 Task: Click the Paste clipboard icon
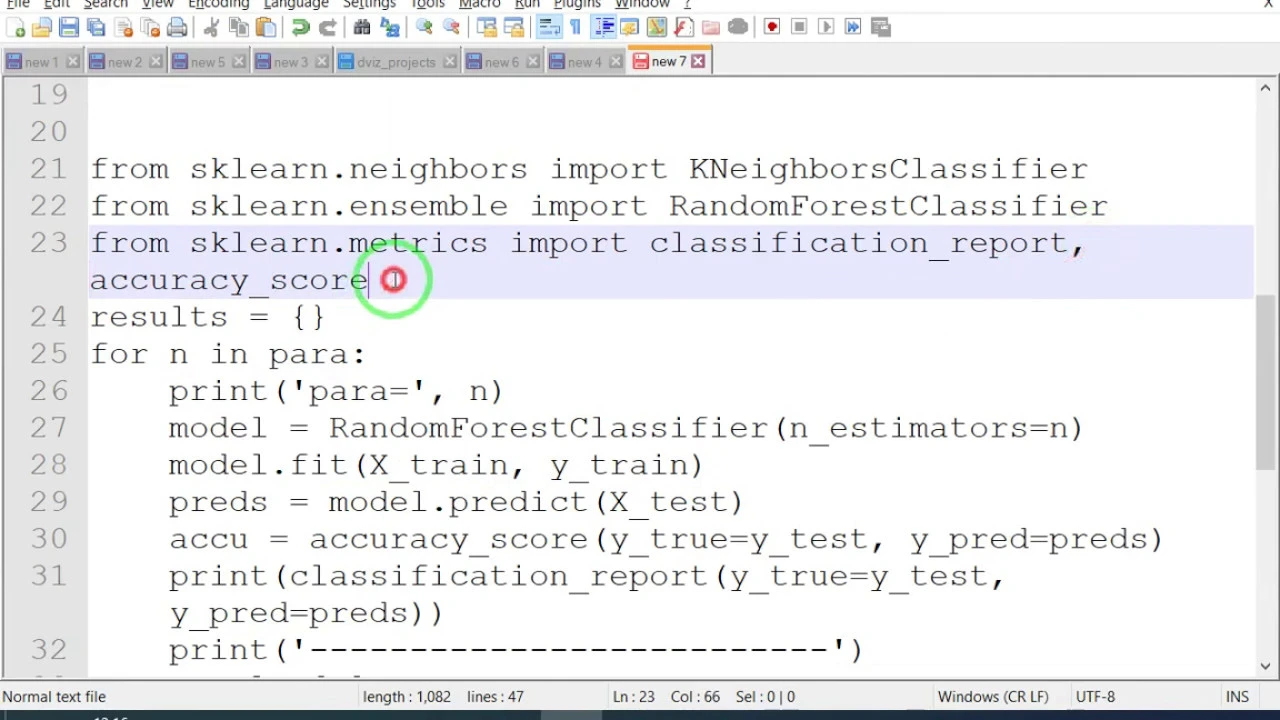click(265, 27)
